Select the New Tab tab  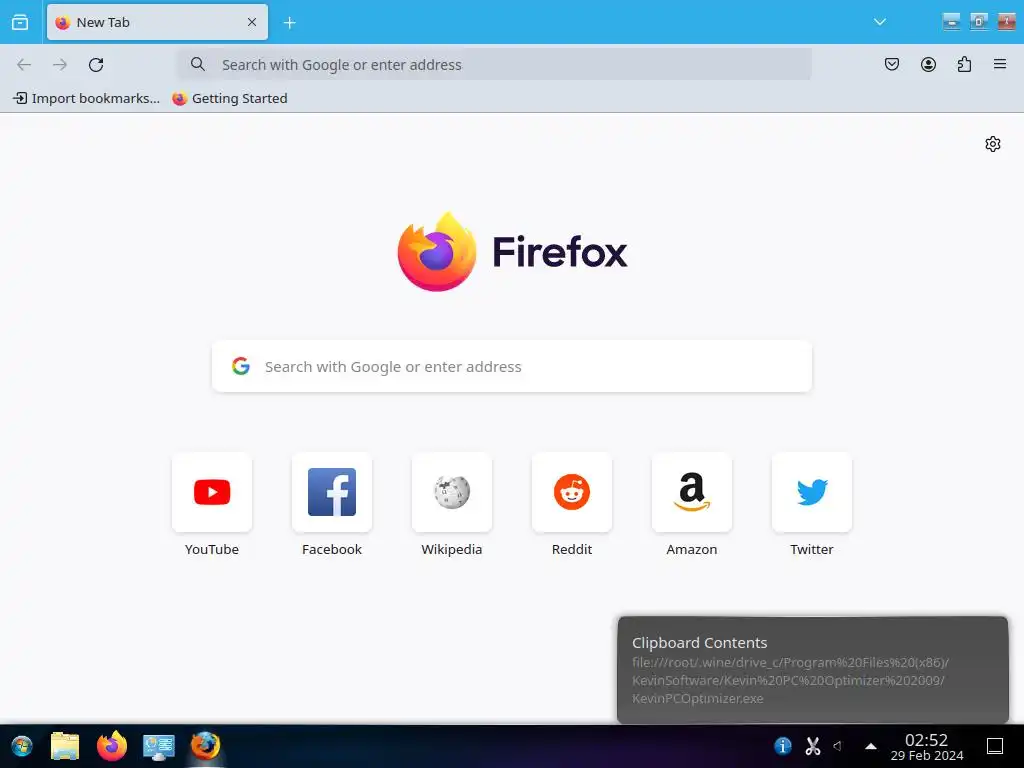pyautogui.click(x=157, y=22)
